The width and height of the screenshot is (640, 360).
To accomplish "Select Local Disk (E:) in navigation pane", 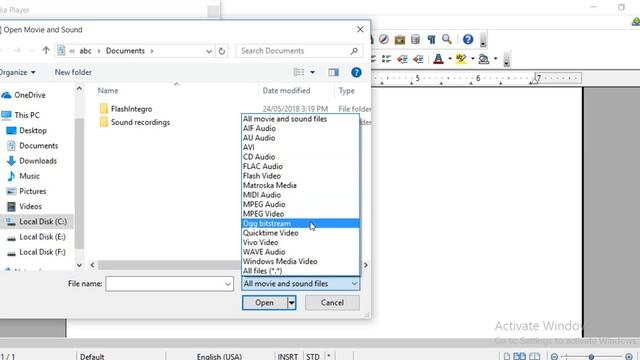I will click(x=42, y=237).
